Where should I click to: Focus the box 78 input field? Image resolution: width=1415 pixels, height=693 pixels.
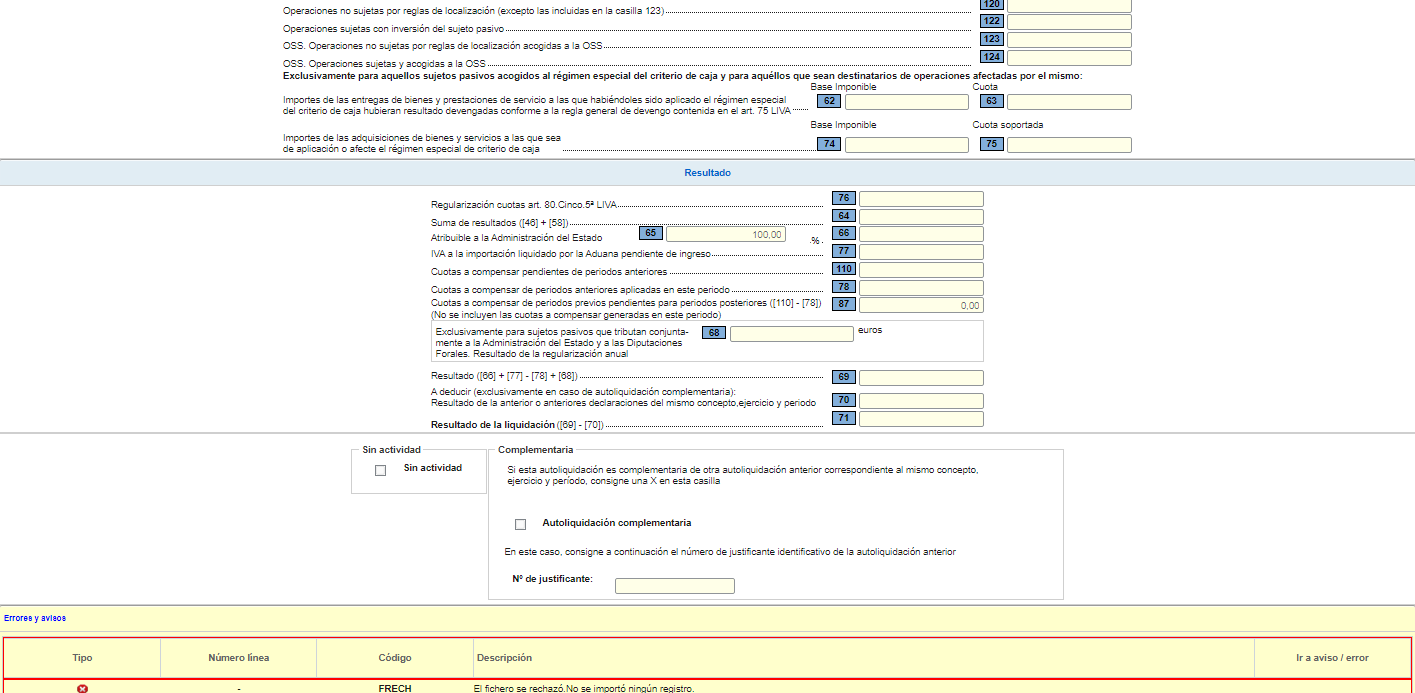click(x=920, y=288)
